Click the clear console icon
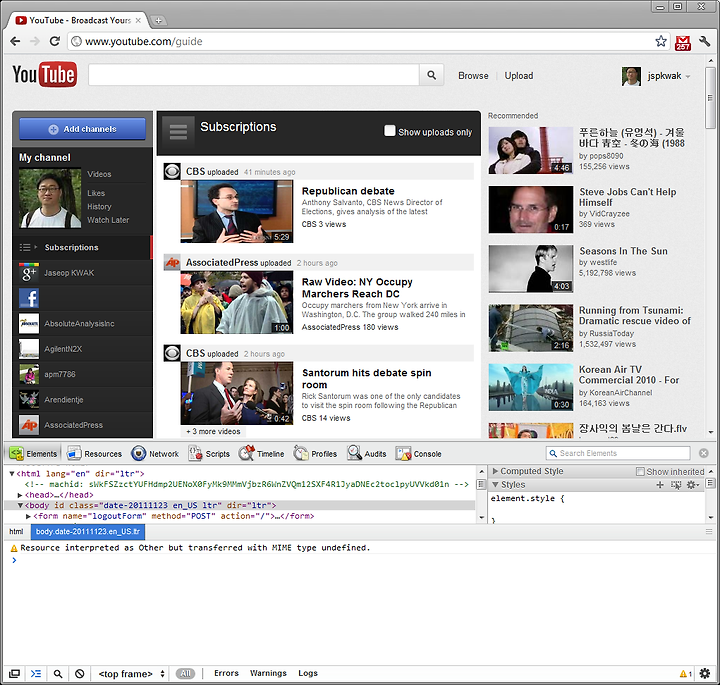 pyautogui.click(x=79, y=674)
